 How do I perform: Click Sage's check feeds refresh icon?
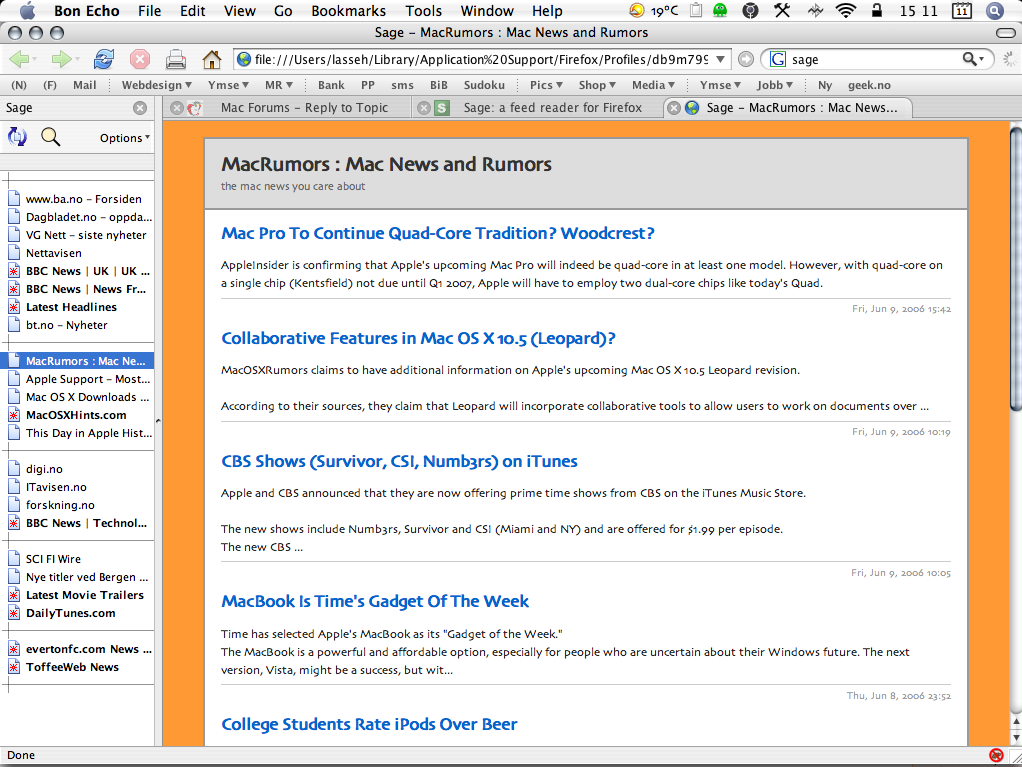pyautogui.click(x=17, y=137)
